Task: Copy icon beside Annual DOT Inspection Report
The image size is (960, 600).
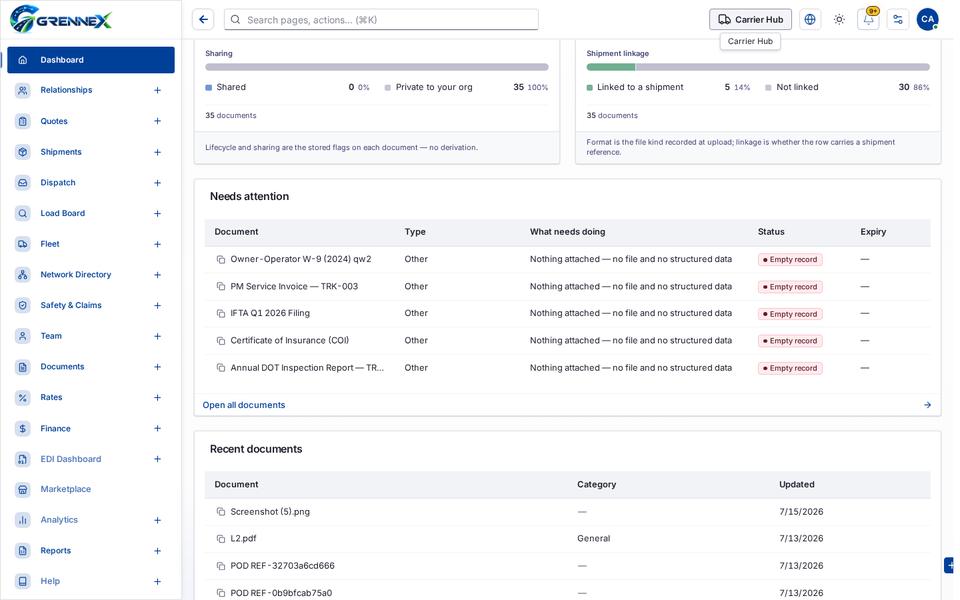Action: point(221,368)
